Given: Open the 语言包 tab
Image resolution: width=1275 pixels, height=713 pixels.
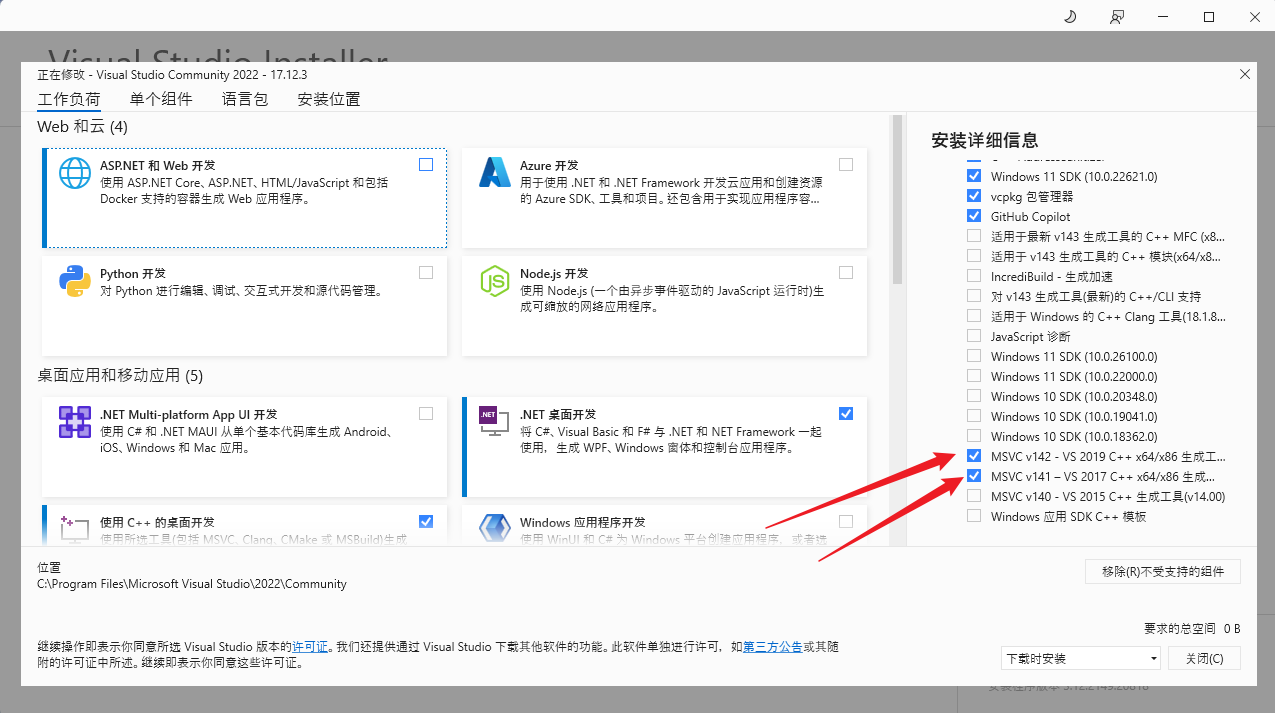Looking at the screenshot, I should pos(244,98).
